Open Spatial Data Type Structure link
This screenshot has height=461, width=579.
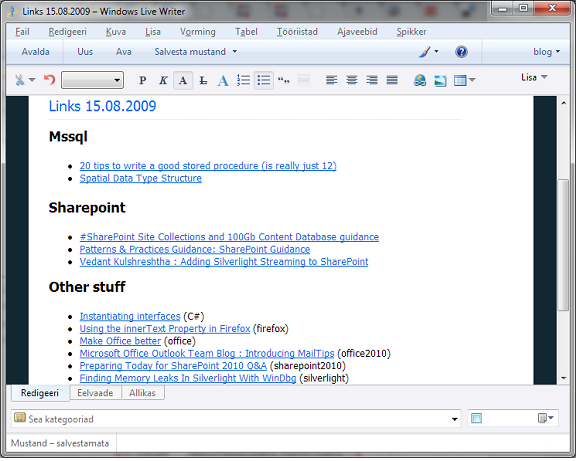click(141, 178)
